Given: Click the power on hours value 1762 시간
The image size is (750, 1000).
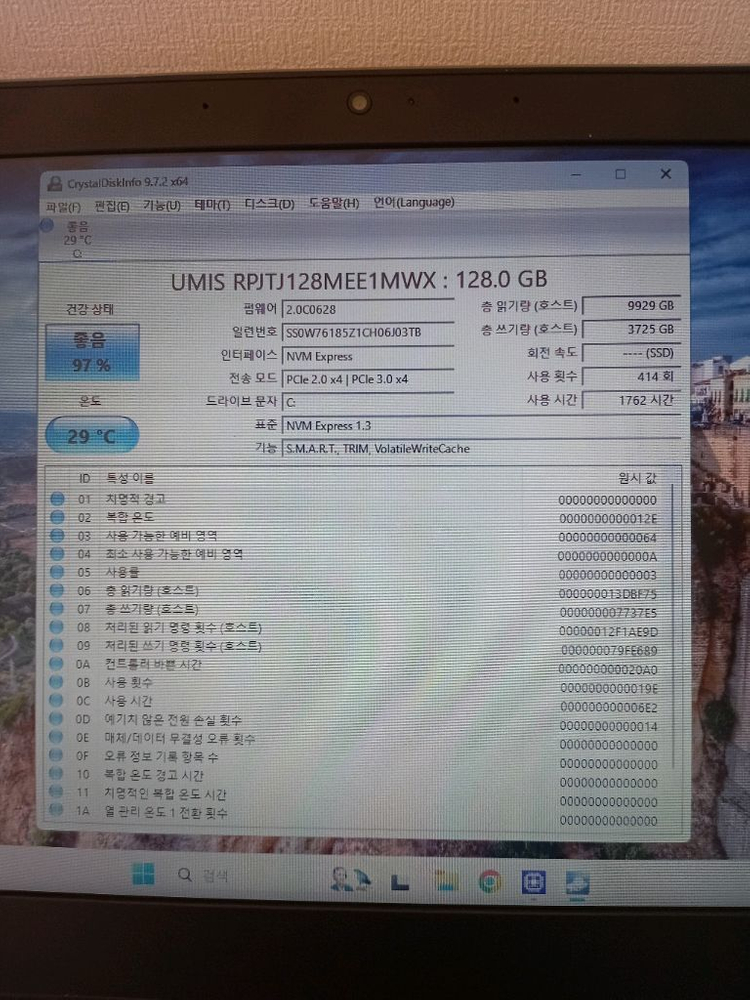Looking at the screenshot, I should click(x=632, y=401).
